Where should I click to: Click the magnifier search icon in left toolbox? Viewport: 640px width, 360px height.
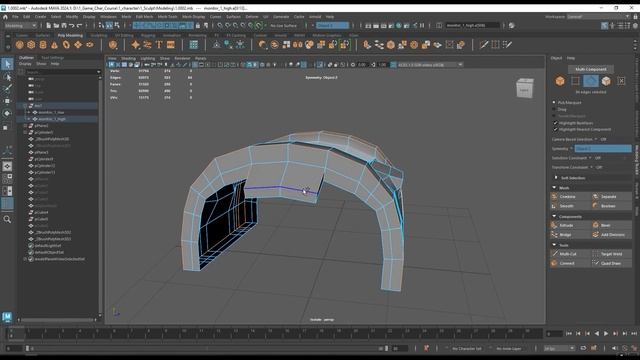[x=7, y=220]
